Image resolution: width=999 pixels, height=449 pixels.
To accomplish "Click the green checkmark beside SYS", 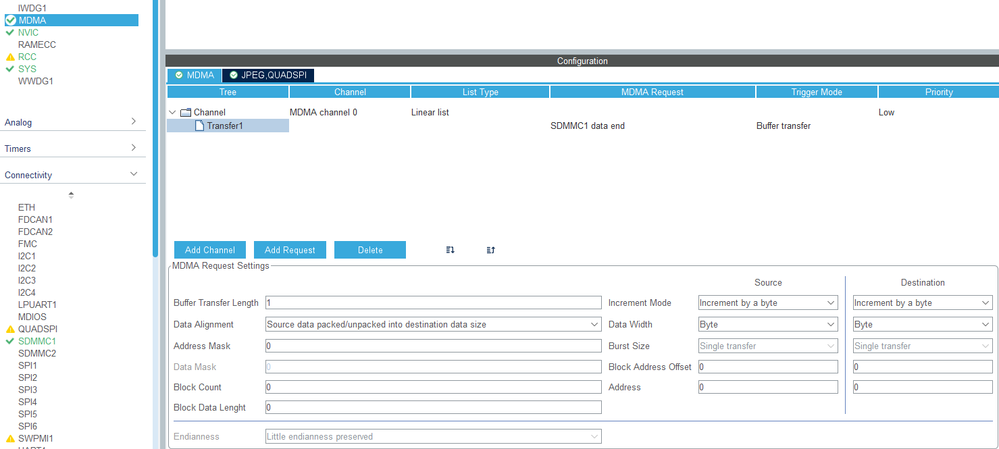I will pyautogui.click(x=10, y=69).
